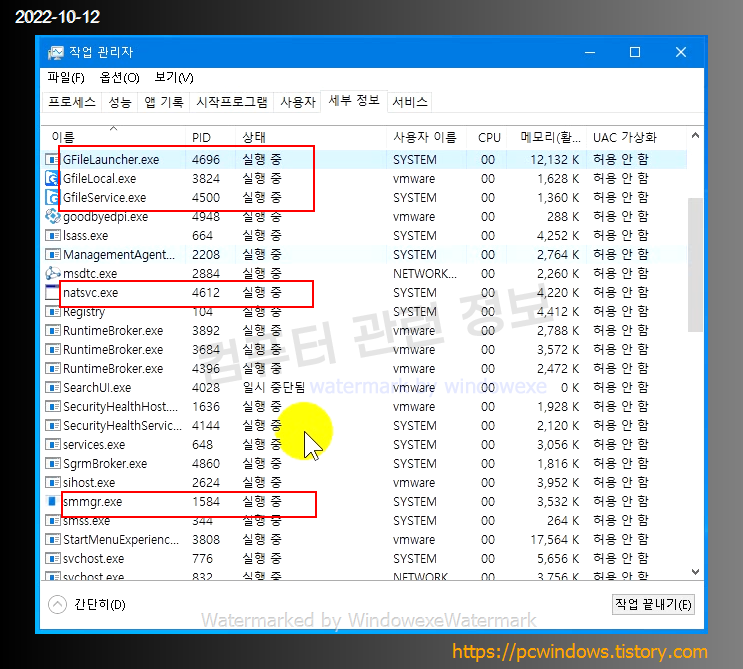Switch to the 시작프로그램 tab
This screenshot has width=743, height=669.
pos(232,102)
